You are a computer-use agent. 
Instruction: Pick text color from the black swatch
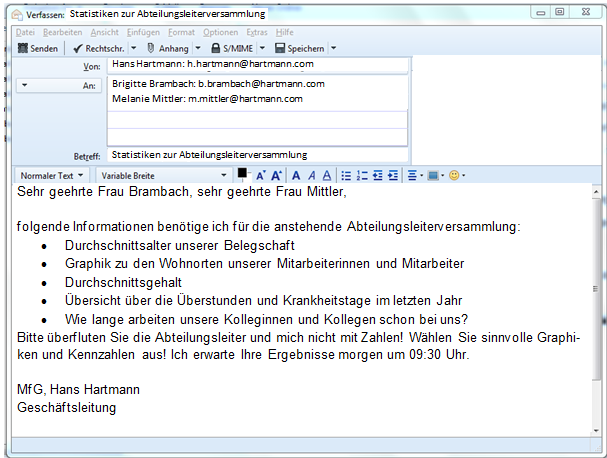point(241,173)
